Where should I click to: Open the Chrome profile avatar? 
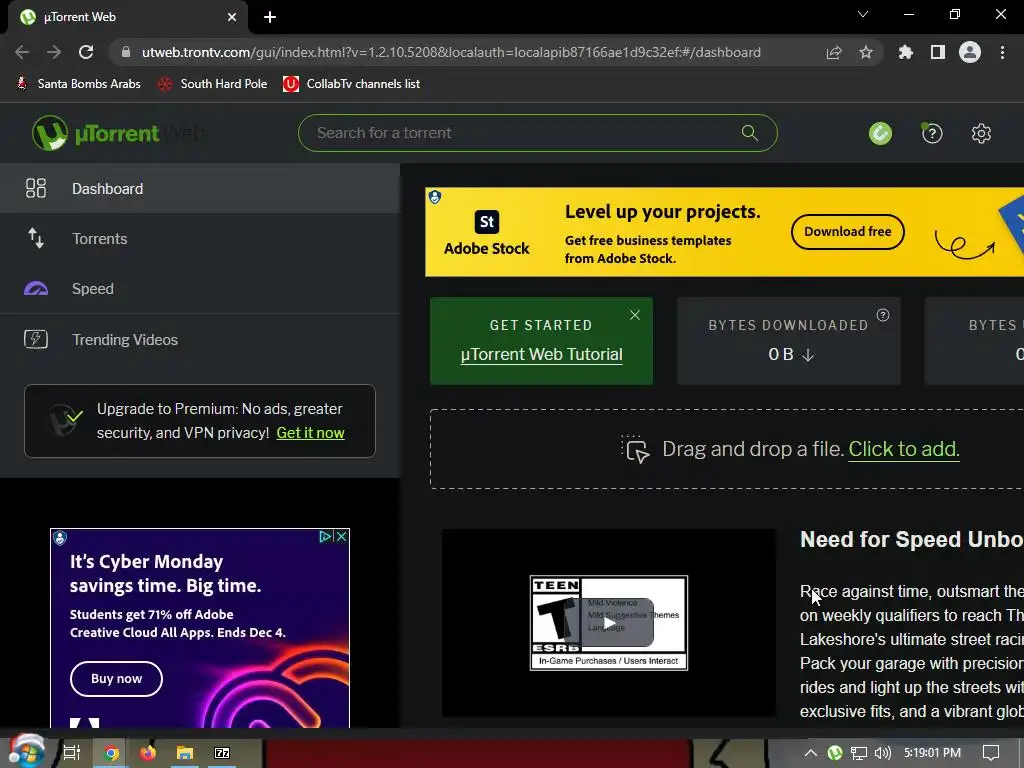point(970,52)
